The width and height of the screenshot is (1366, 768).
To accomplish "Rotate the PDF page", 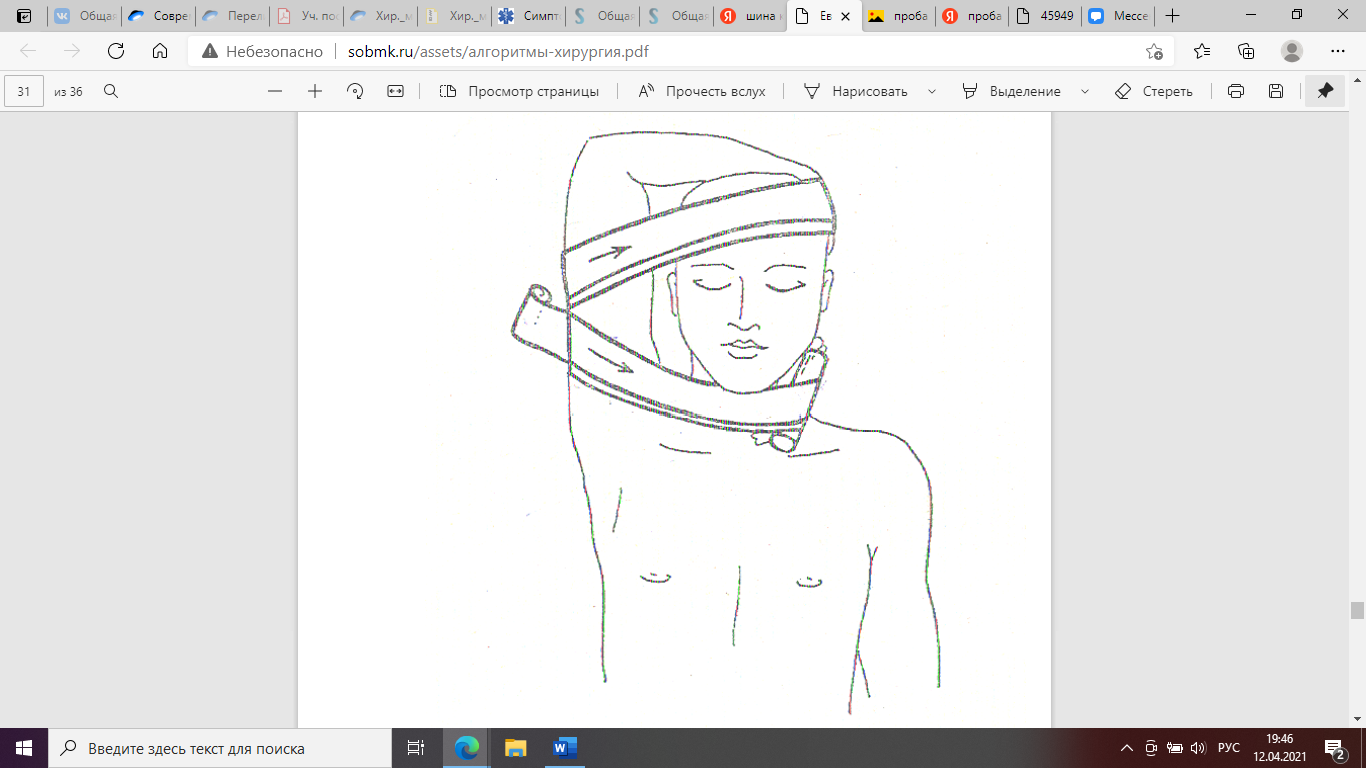I will tap(355, 91).
